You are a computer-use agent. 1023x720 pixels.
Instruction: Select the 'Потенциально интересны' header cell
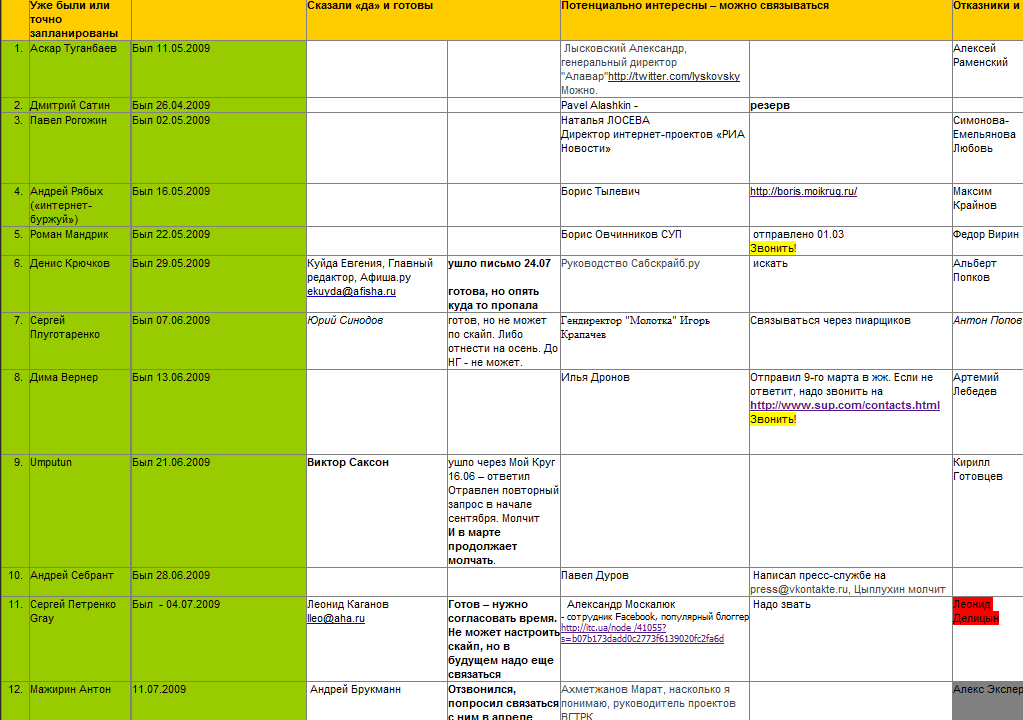pyautogui.click(x=694, y=6)
